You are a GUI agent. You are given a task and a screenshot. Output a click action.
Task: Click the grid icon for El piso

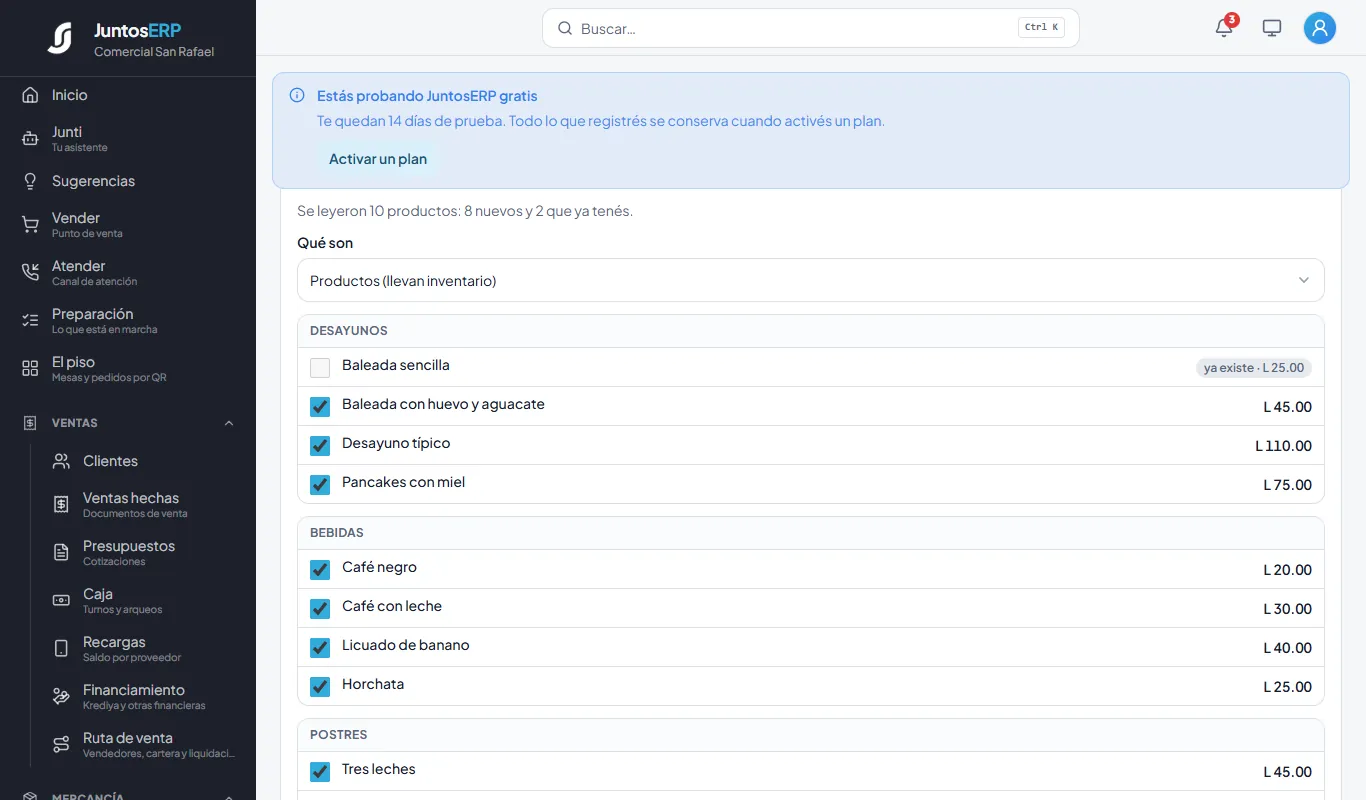tap(30, 369)
